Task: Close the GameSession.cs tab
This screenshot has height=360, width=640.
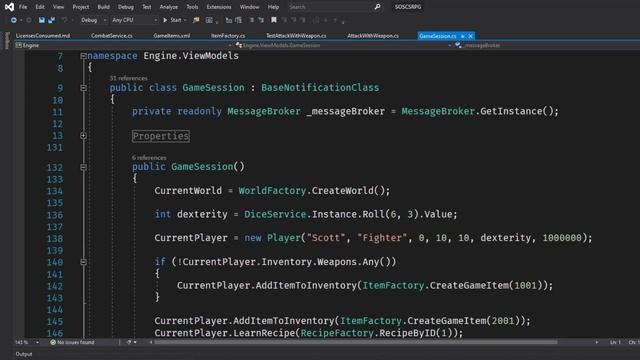Action: click(471, 36)
